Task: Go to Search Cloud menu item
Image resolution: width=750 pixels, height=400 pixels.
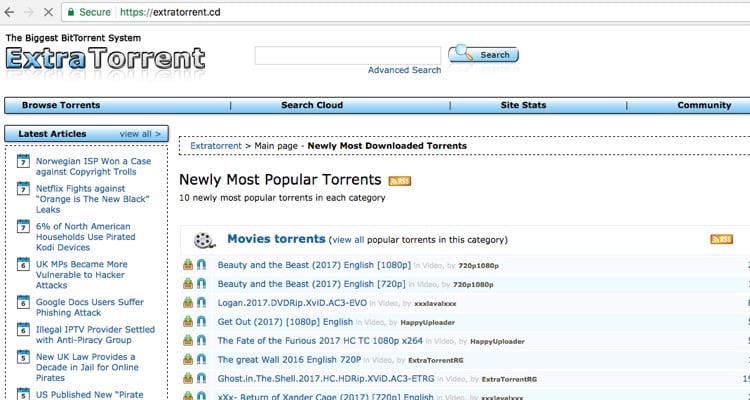Action: [311, 105]
